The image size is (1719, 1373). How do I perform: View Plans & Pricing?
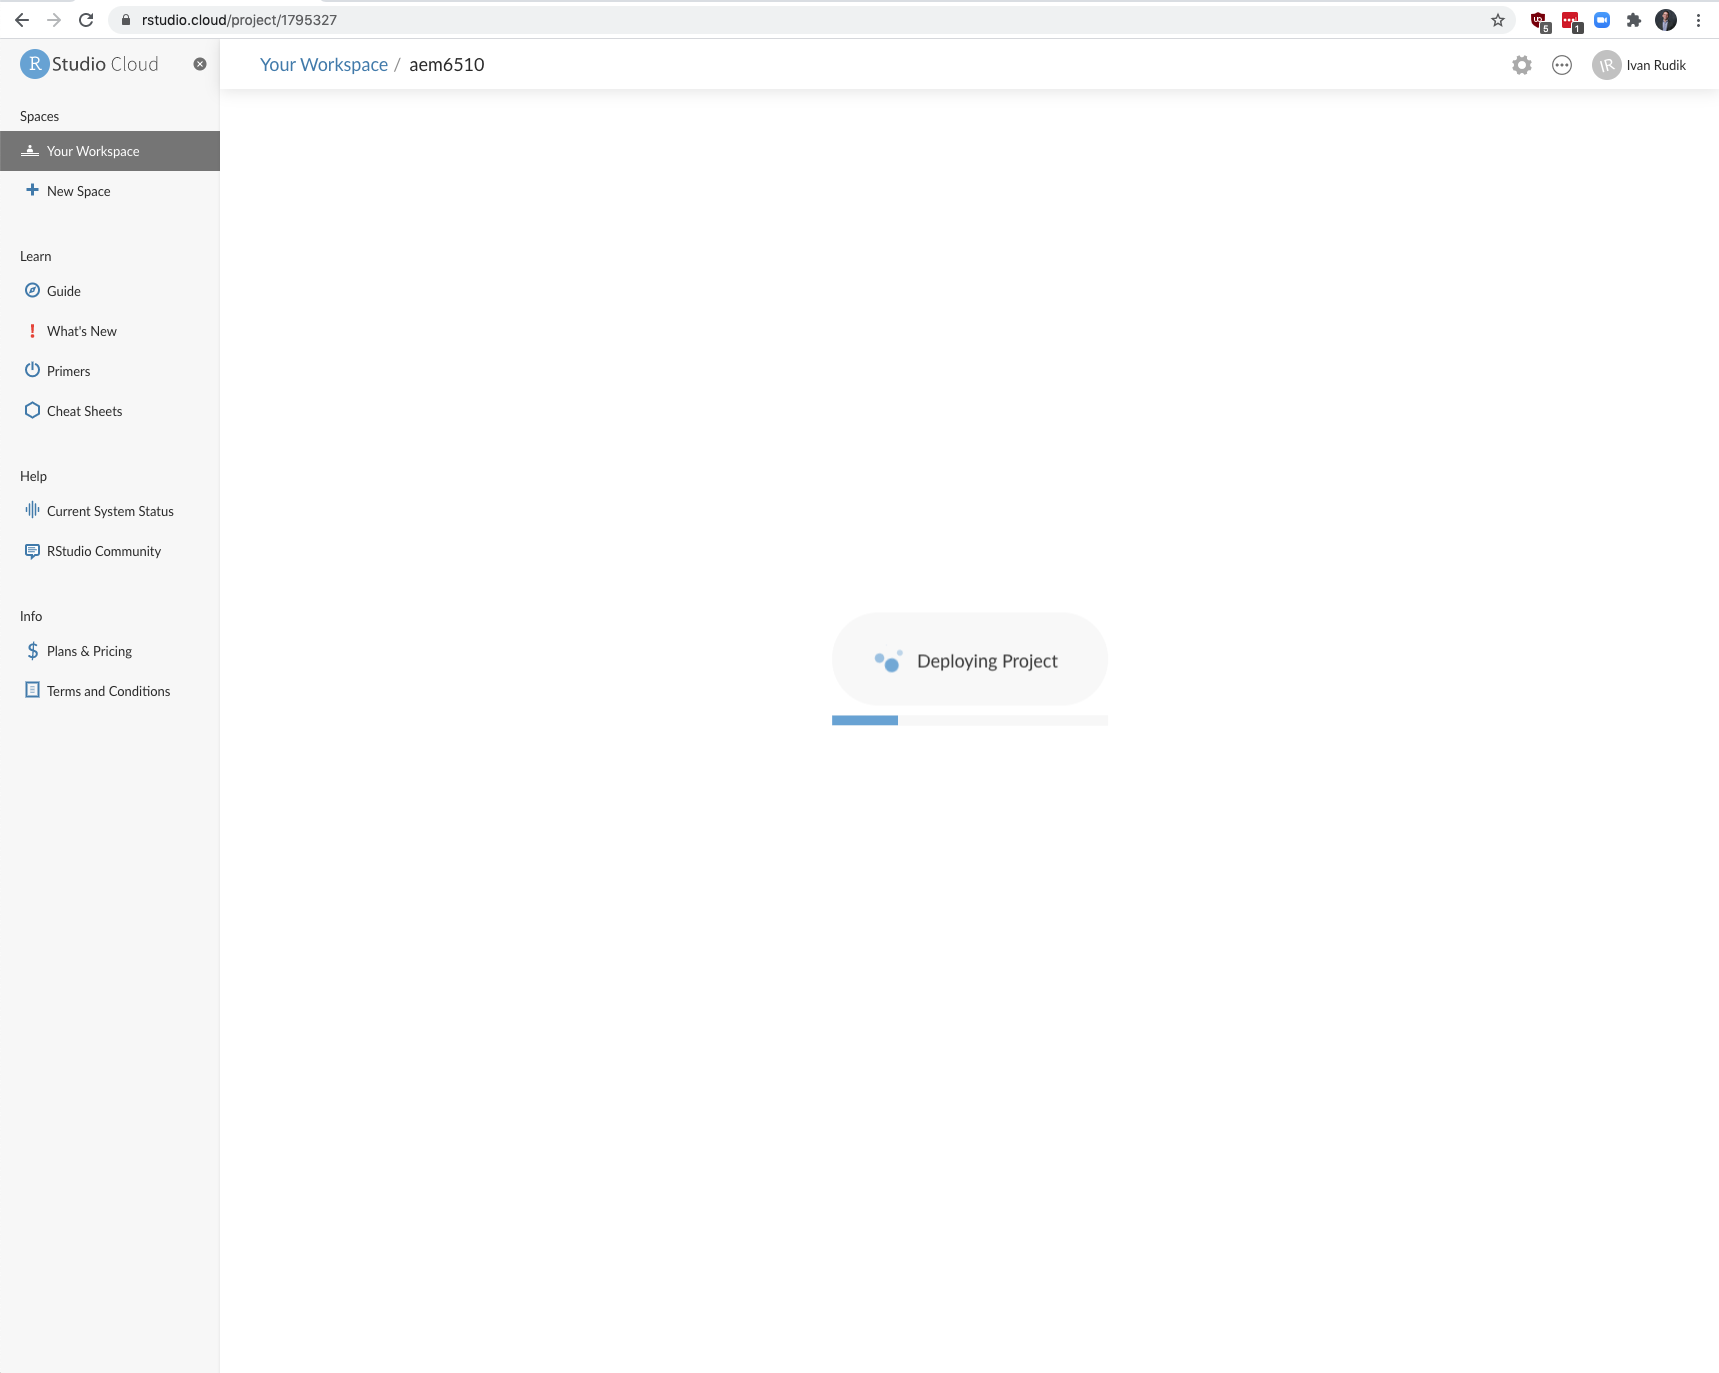click(x=89, y=651)
